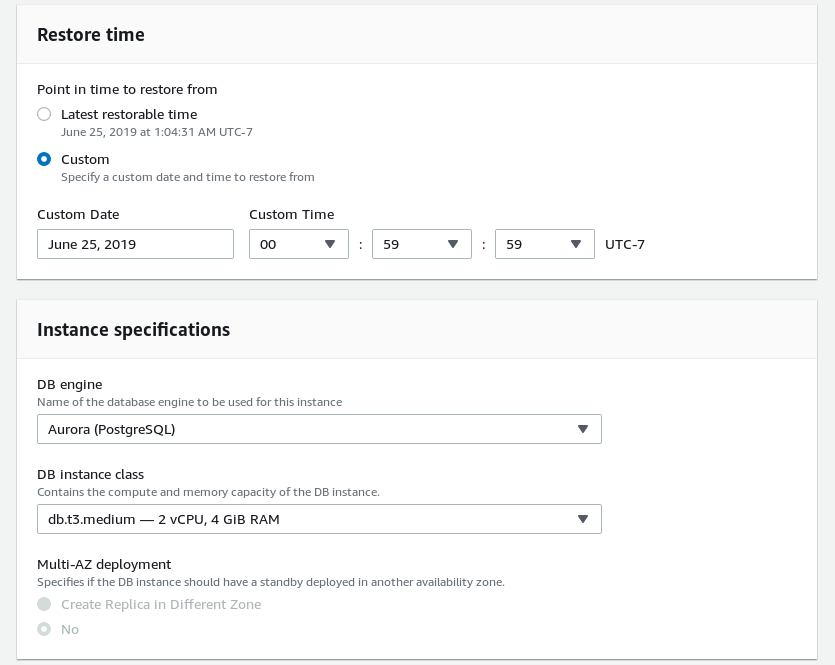The height and width of the screenshot is (665, 835).
Task: Click the Custom Date field showing June 25, 2019
Action: pyautogui.click(x=135, y=244)
